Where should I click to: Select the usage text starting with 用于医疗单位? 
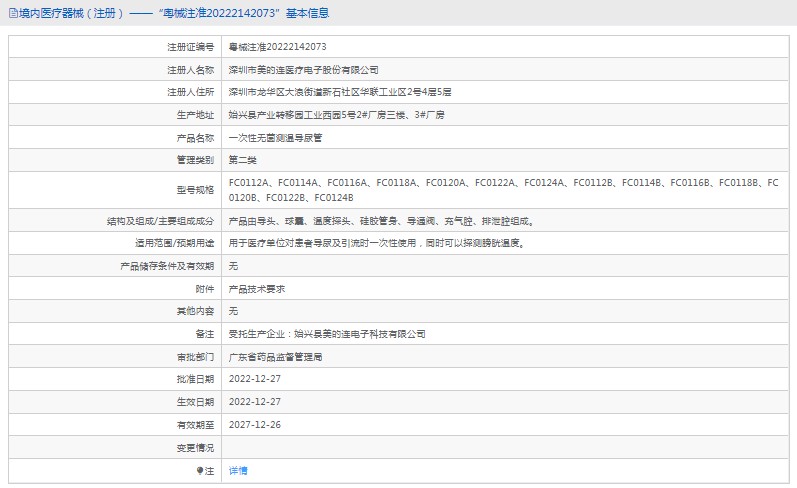pos(377,243)
